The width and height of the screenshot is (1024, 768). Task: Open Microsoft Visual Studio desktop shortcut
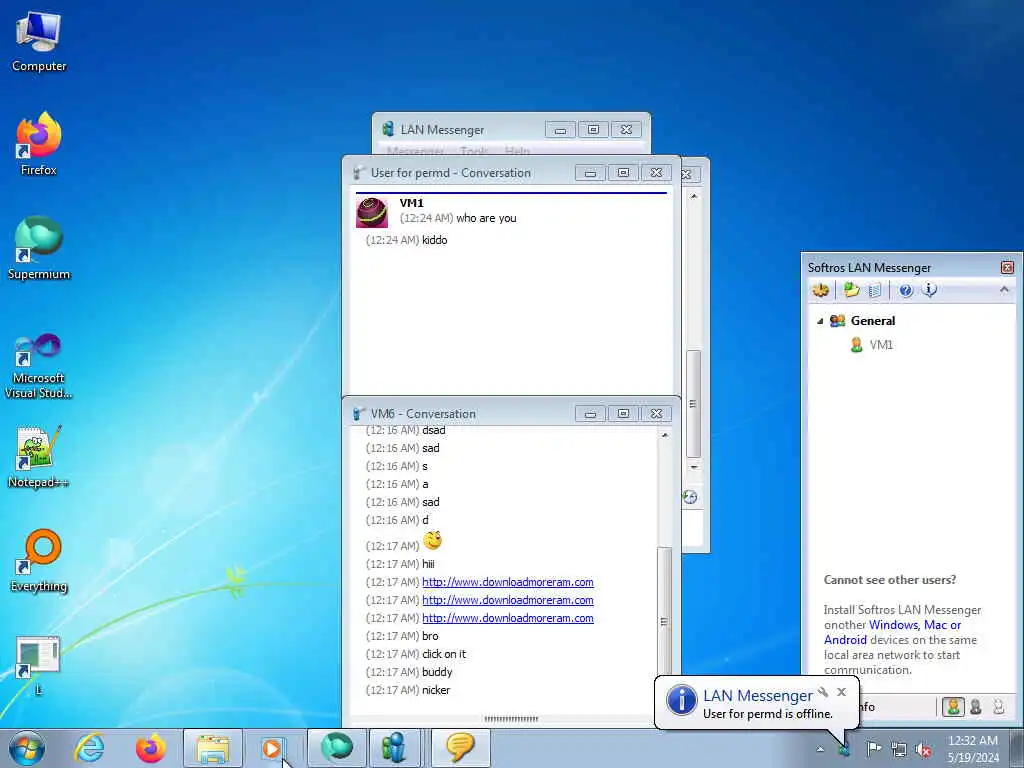tap(39, 366)
